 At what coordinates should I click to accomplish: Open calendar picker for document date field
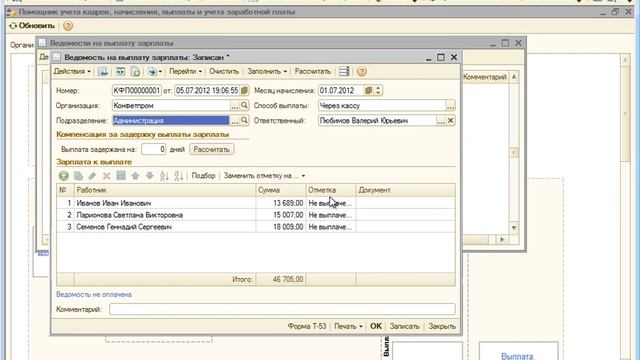click(x=244, y=90)
